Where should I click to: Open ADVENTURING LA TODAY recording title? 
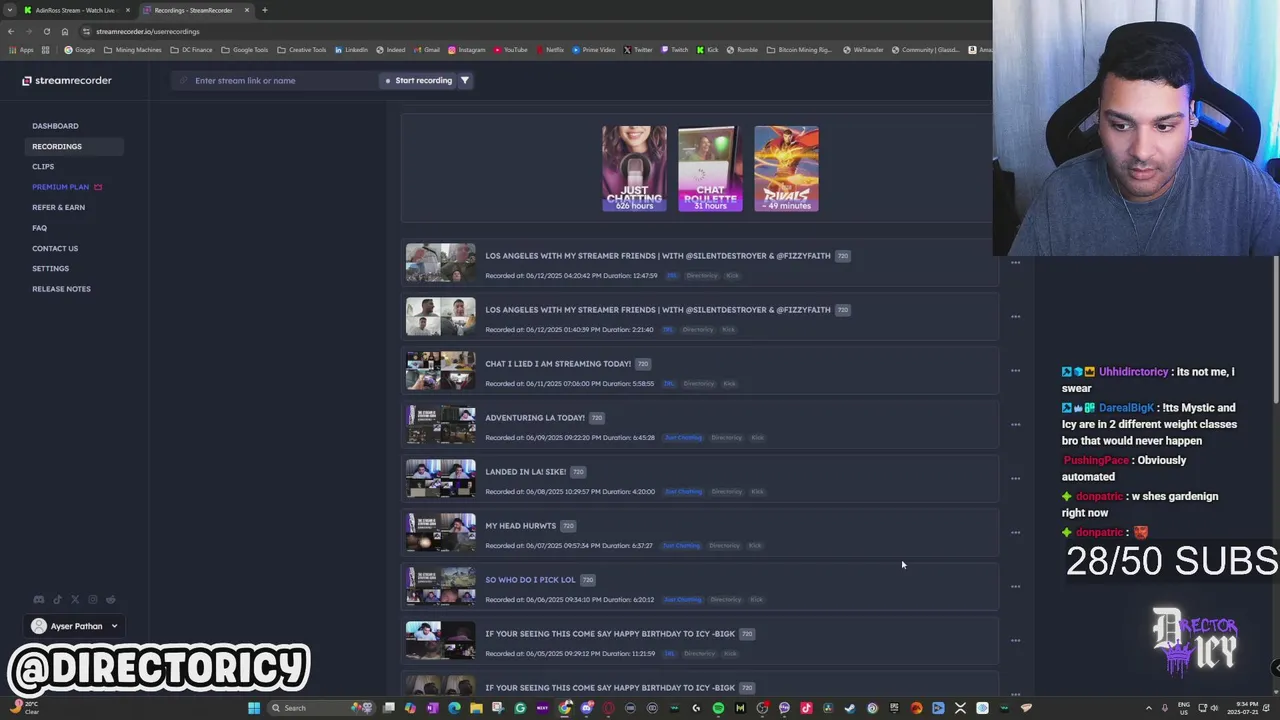click(535, 418)
